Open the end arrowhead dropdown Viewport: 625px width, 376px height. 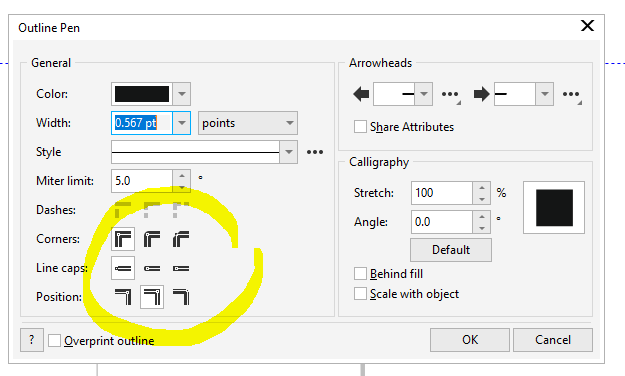(x=544, y=94)
